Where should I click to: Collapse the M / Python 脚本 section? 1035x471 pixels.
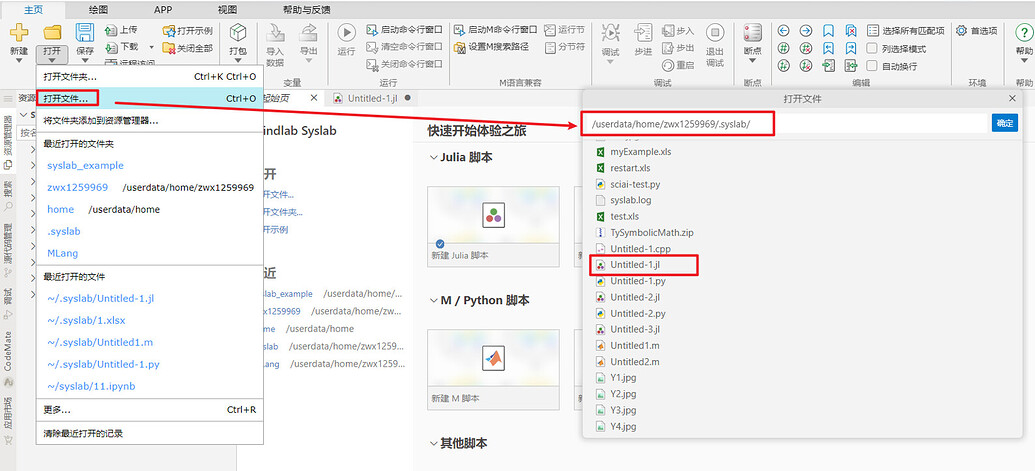point(434,301)
